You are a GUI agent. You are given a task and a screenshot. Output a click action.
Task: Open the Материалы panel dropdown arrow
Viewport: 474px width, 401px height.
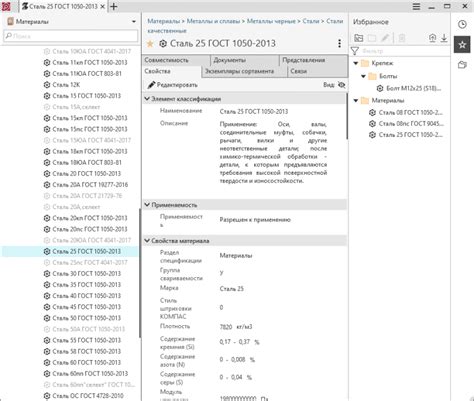(x=134, y=22)
